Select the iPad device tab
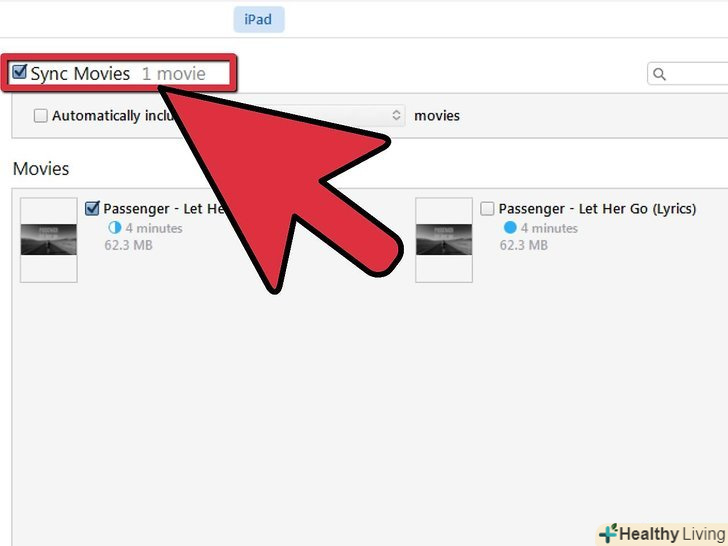 (x=259, y=20)
